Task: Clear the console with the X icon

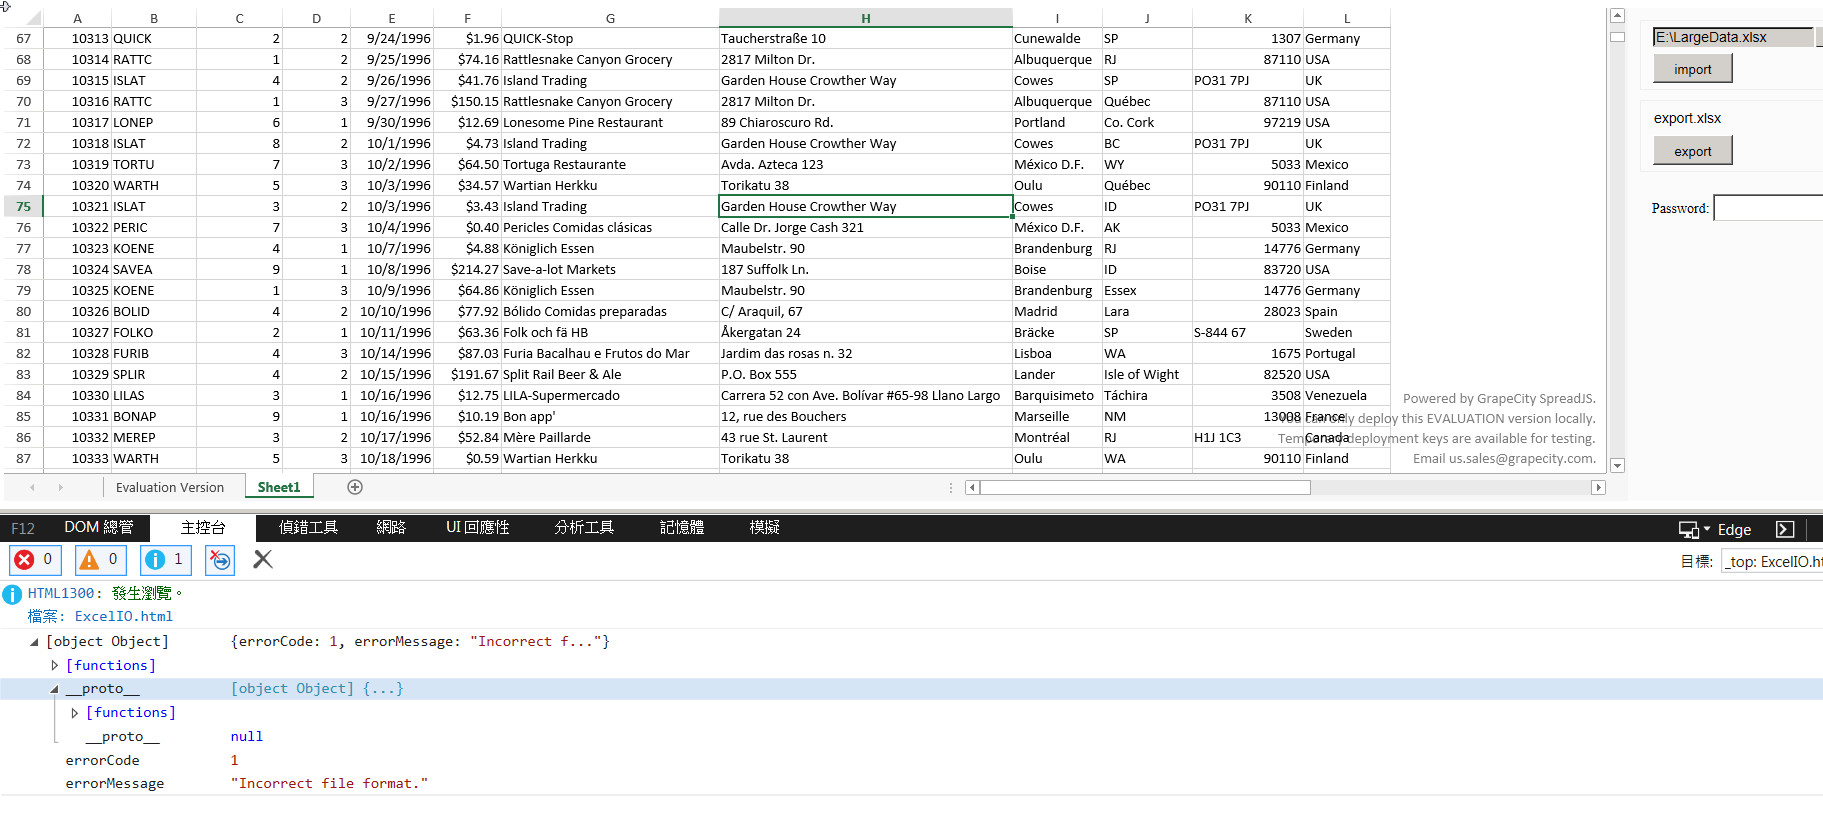Action: (263, 559)
